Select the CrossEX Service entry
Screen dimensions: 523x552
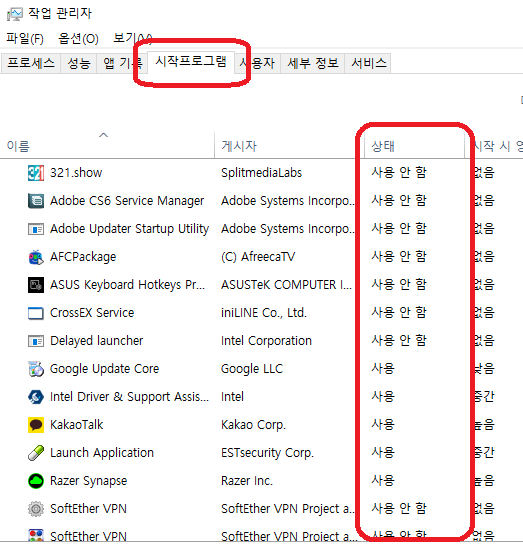tap(92, 313)
